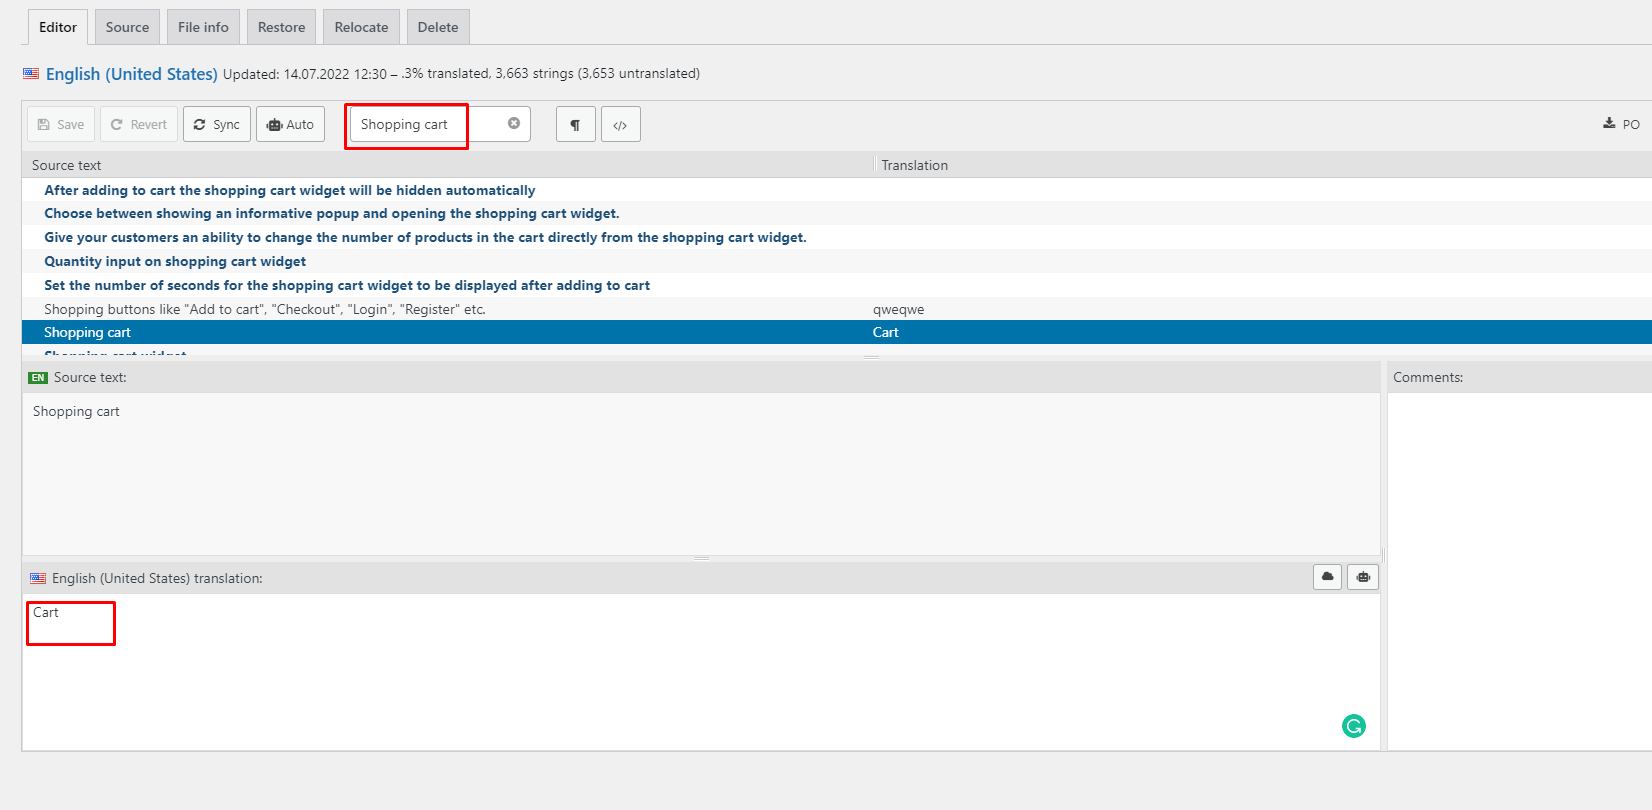1652x810 pixels.
Task: Click the green Grammarly icon
Action: click(1354, 726)
